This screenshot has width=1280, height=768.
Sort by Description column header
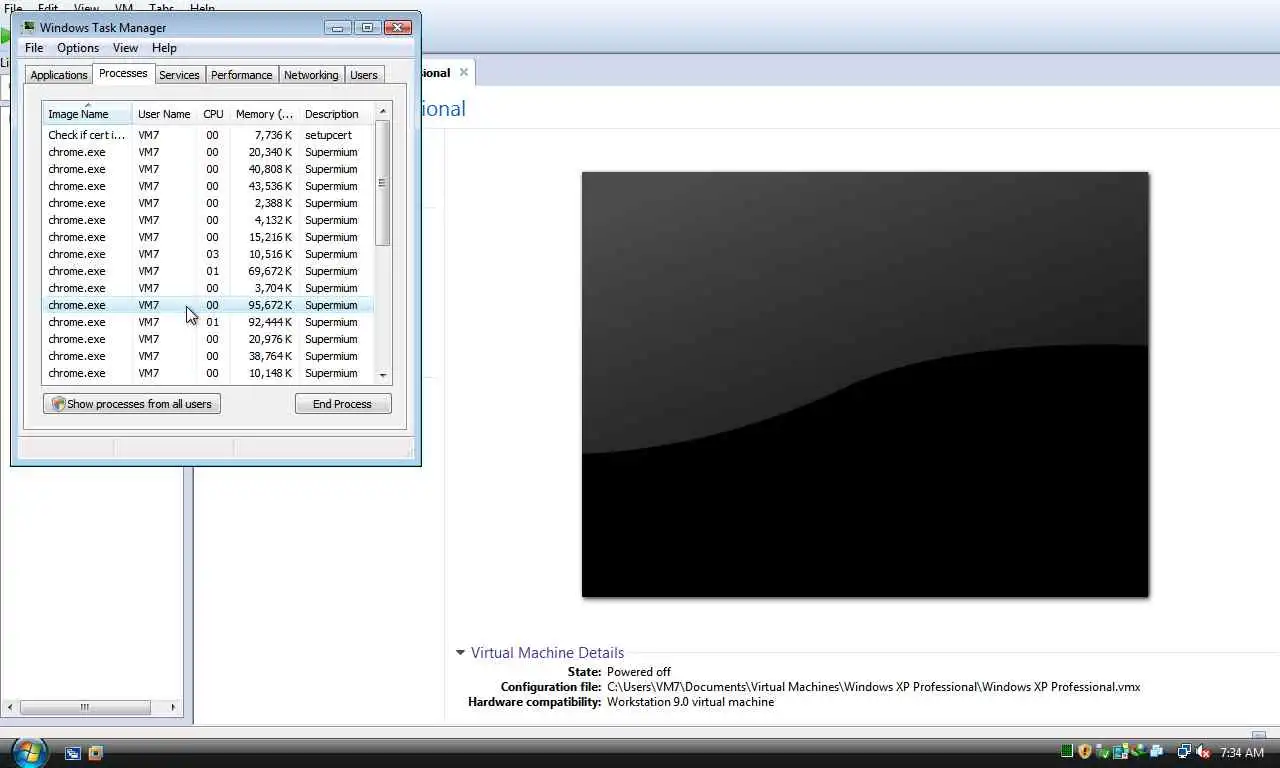point(336,114)
